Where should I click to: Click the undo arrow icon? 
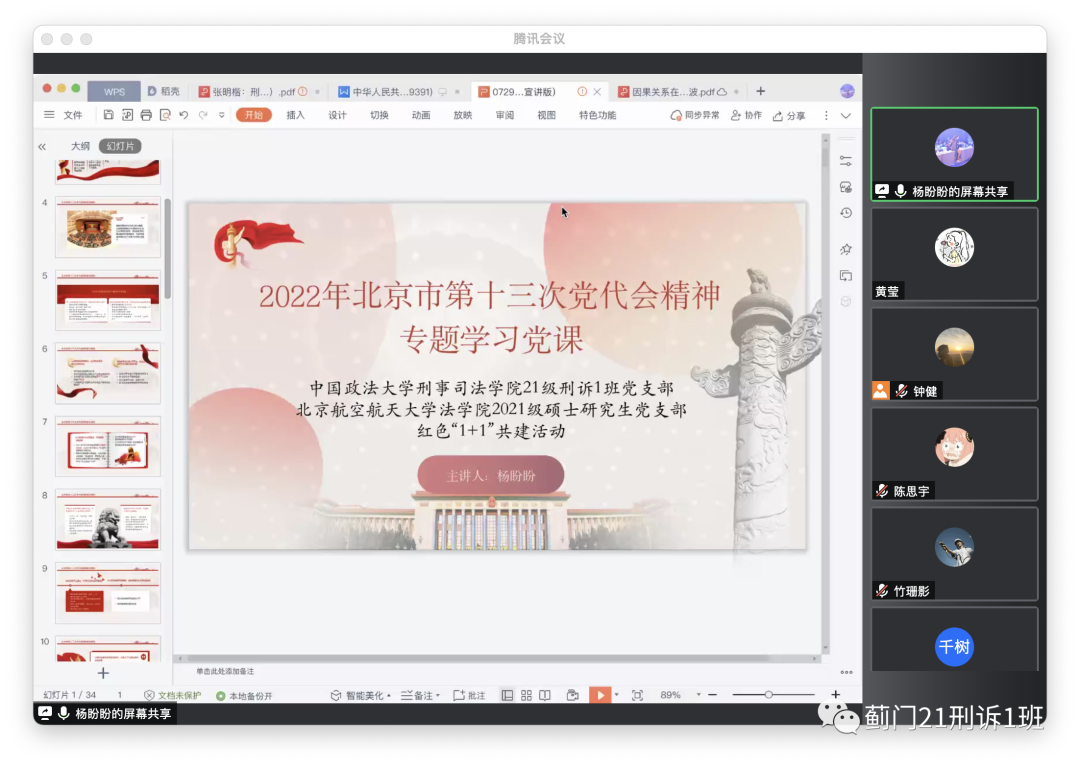[184, 115]
